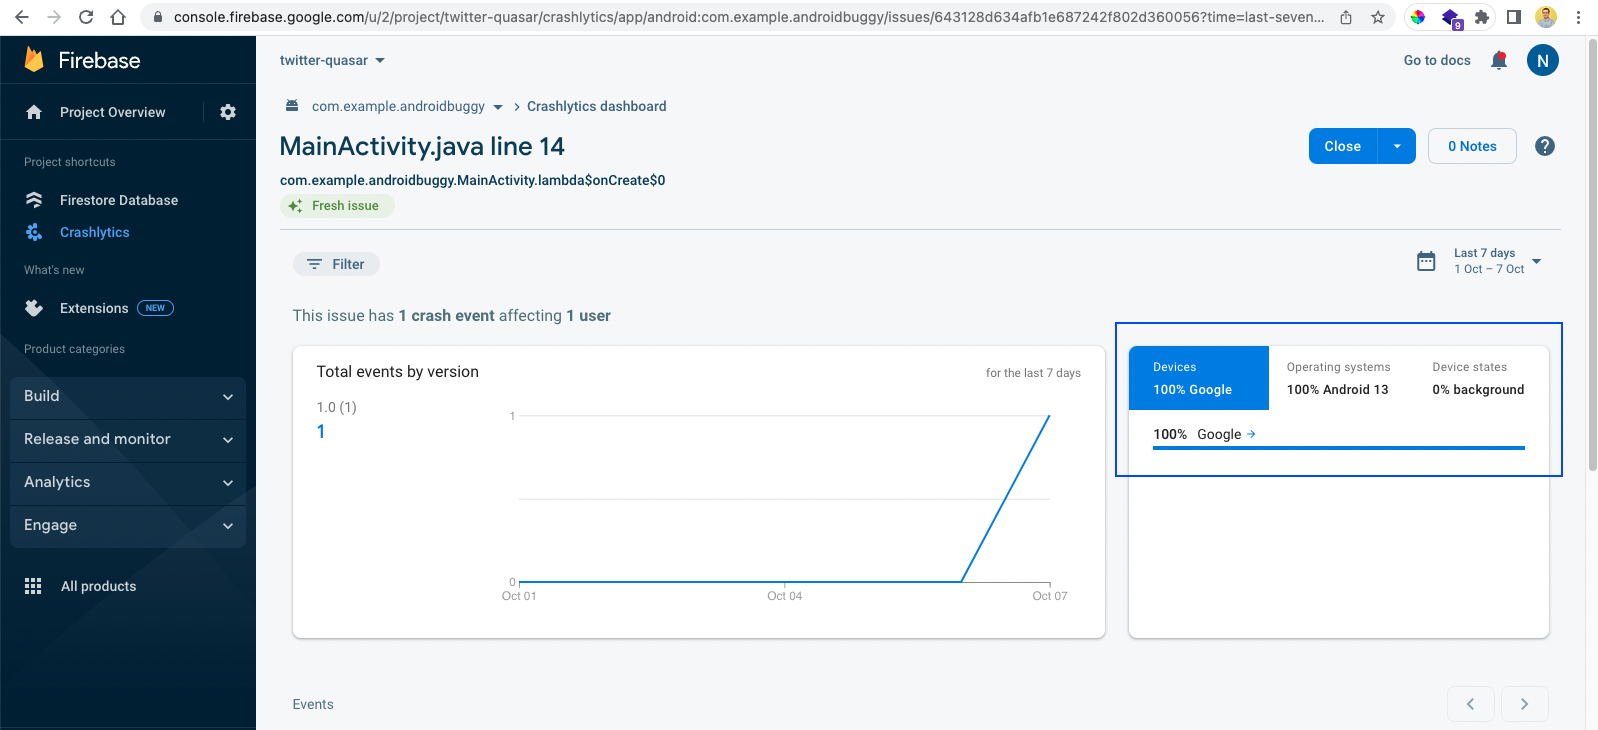Open 0 Notes
The width and height of the screenshot is (1598, 730).
point(1472,146)
